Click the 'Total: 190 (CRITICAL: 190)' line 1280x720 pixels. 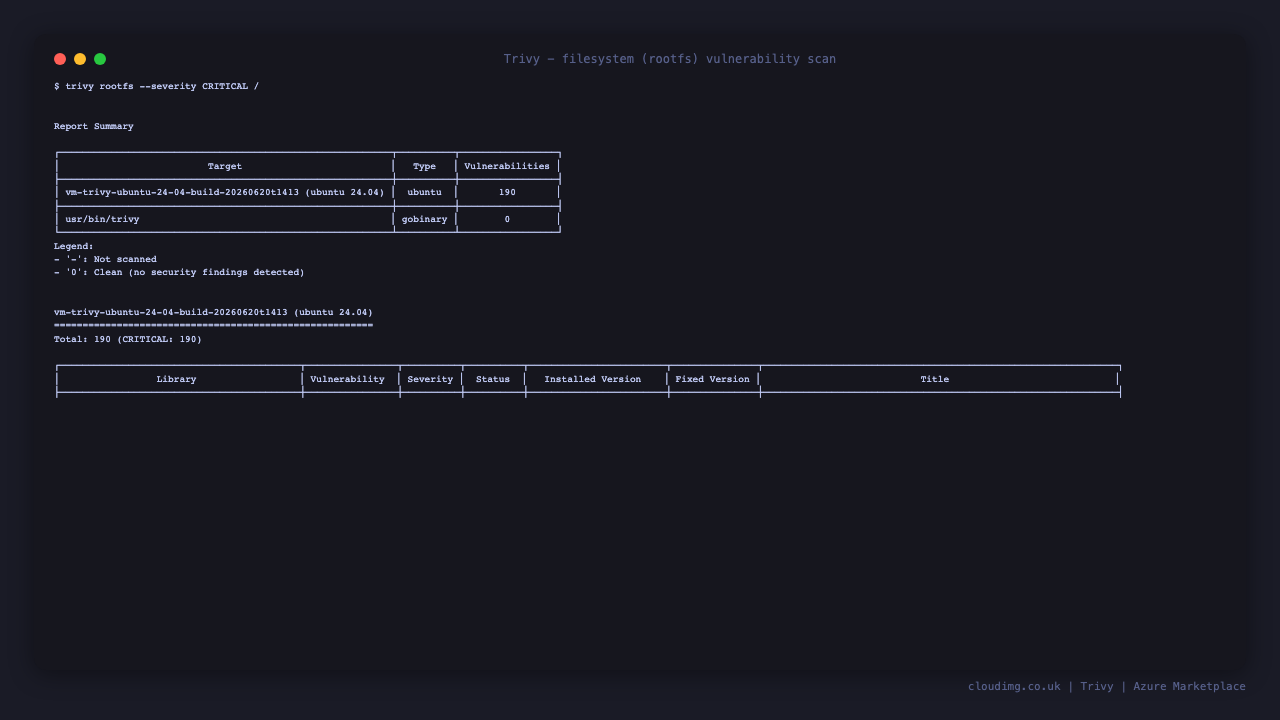(x=128, y=339)
